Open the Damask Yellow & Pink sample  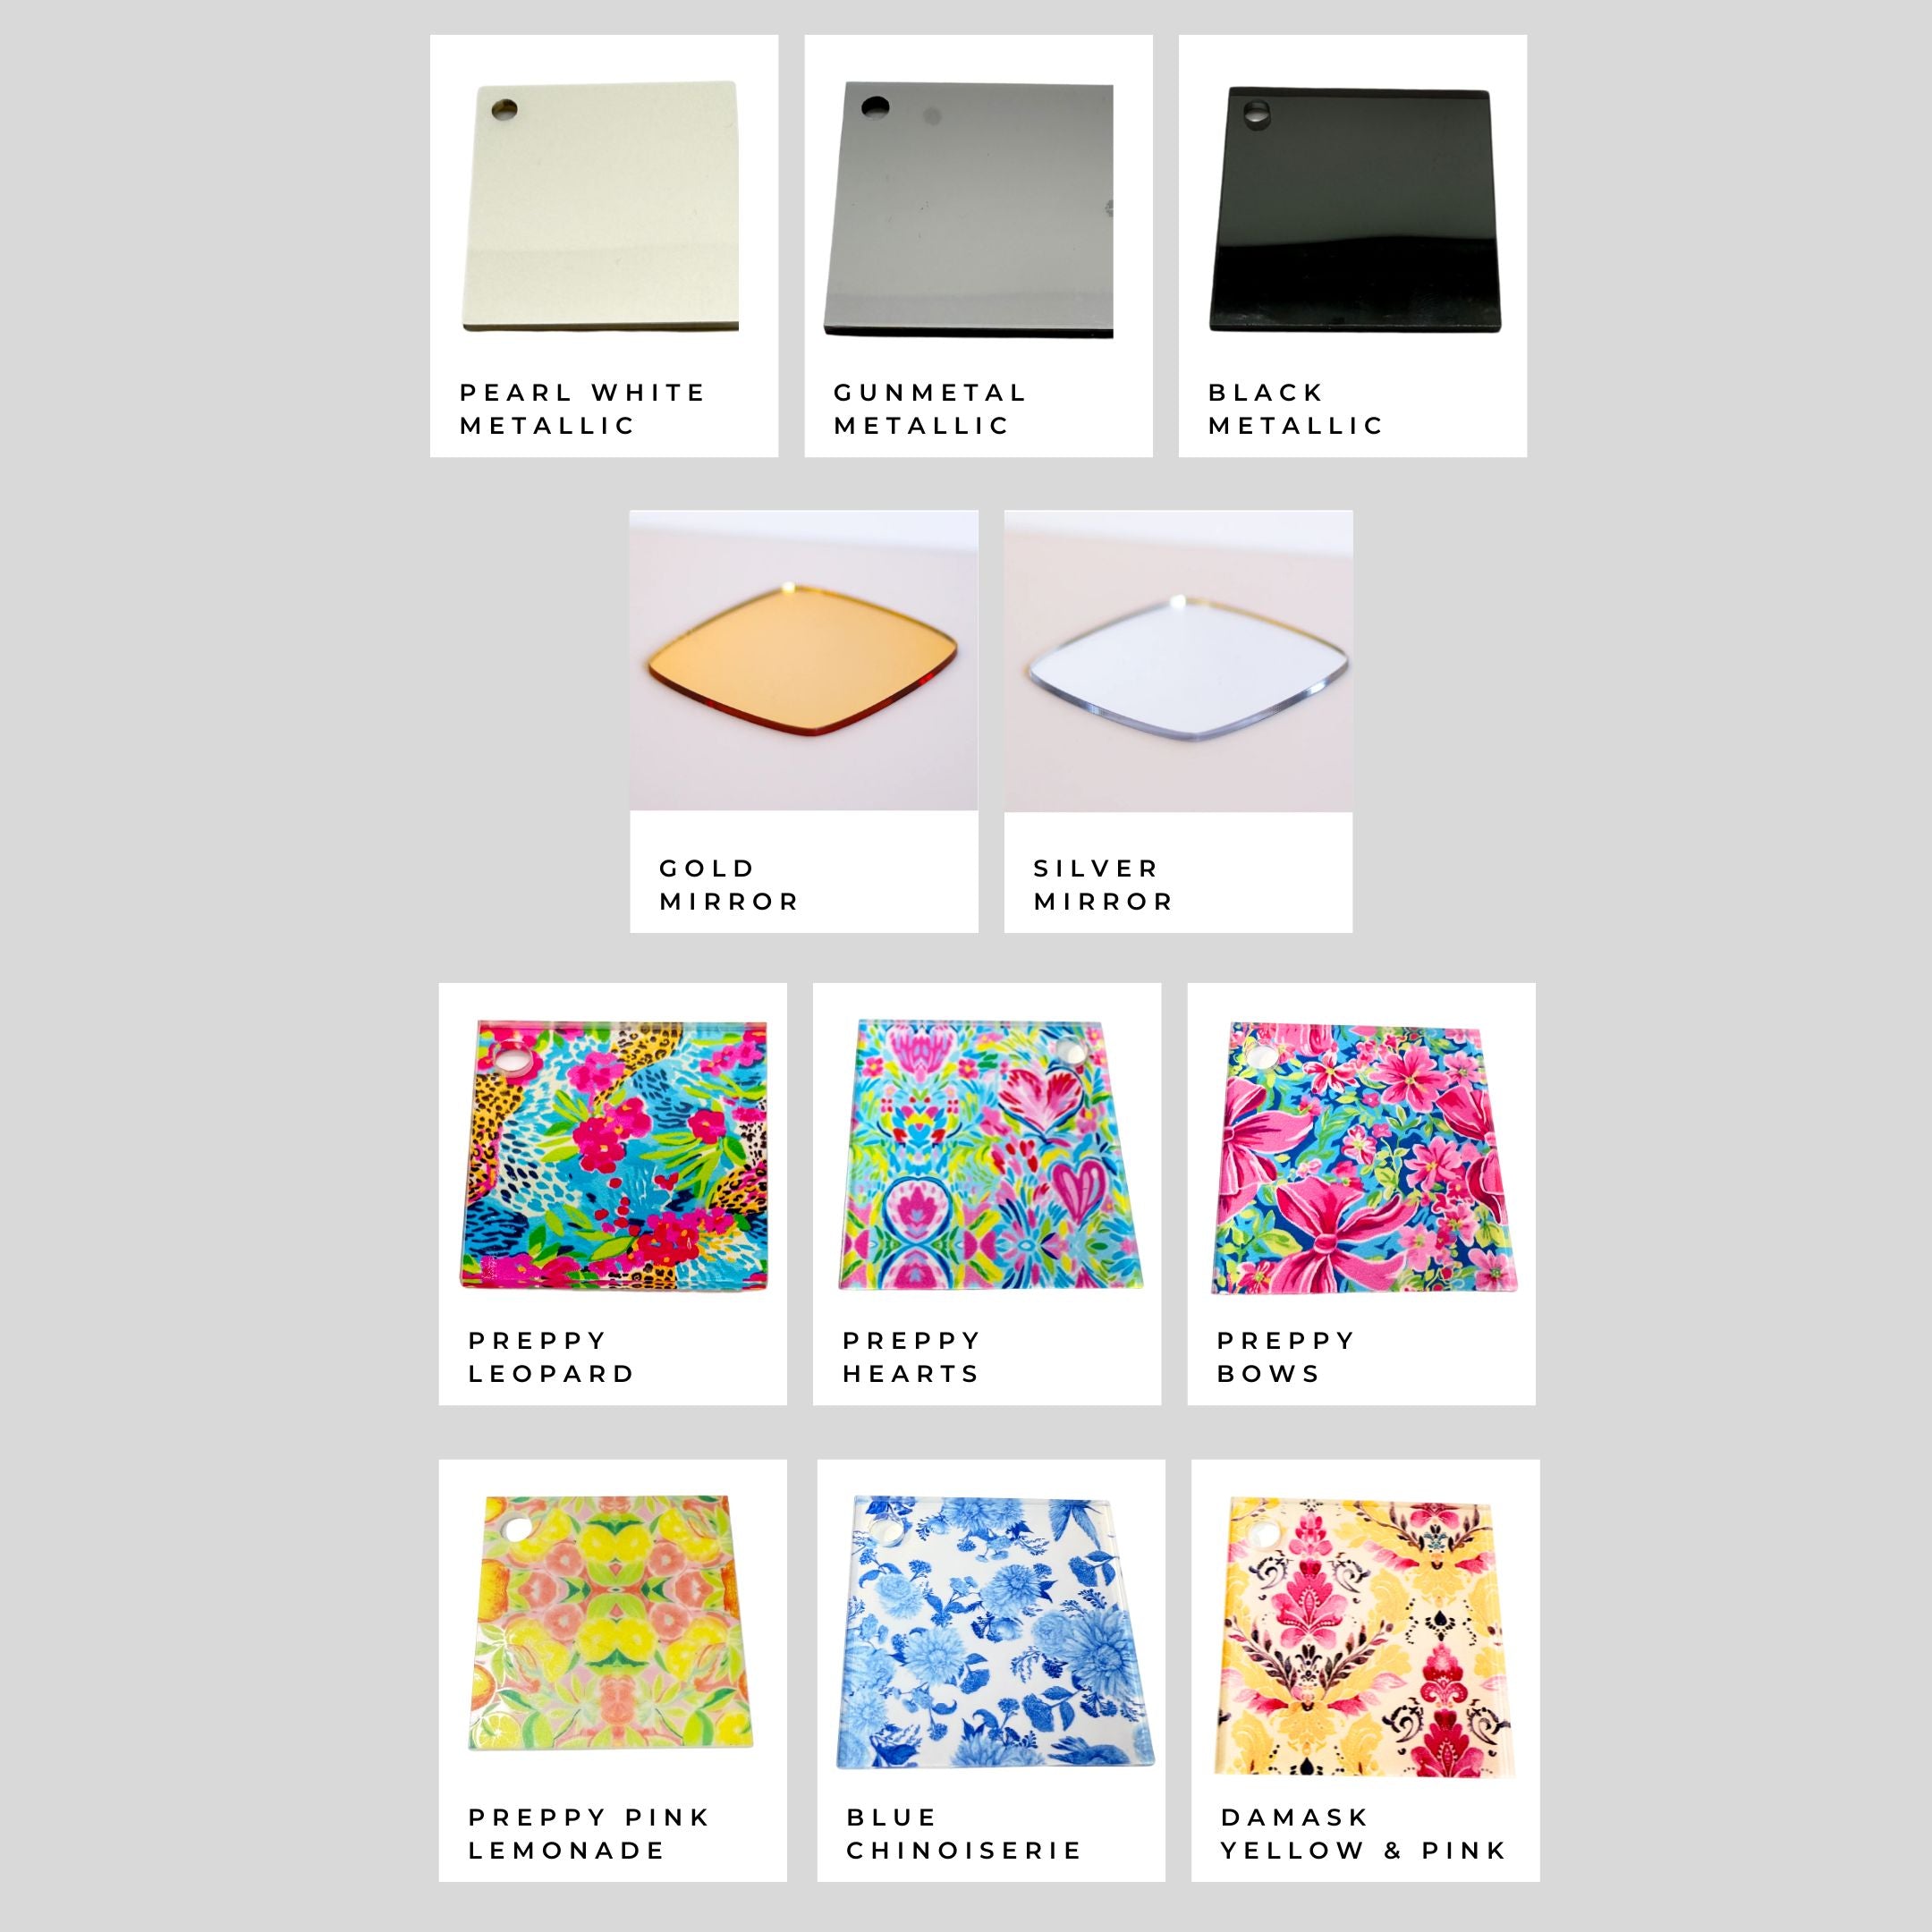click(x=1365, y=1636)
